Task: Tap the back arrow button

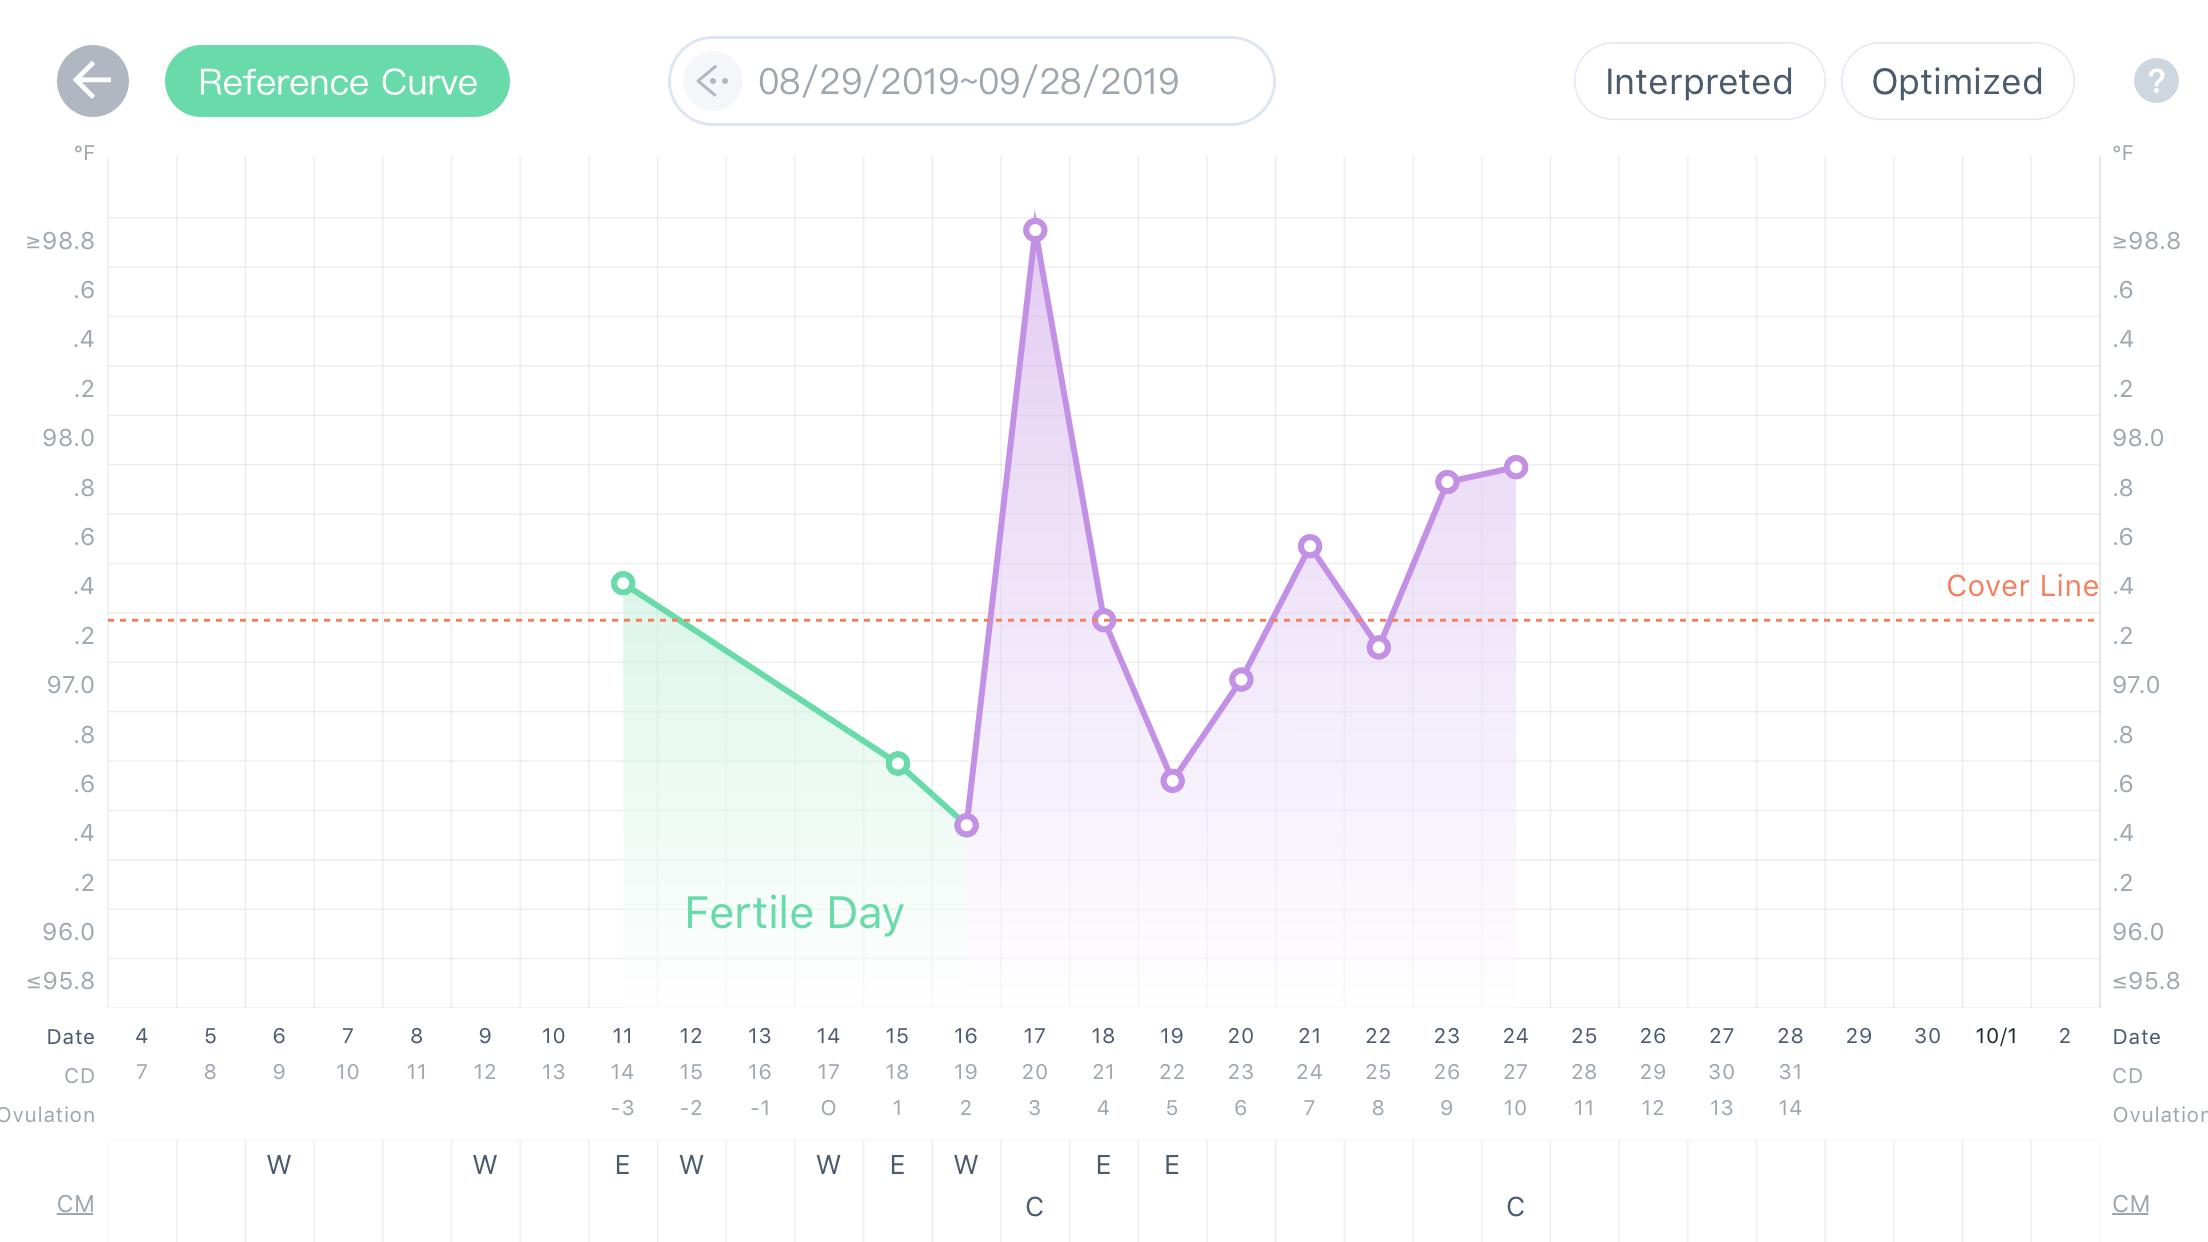Action: click(x=93, y=81)
